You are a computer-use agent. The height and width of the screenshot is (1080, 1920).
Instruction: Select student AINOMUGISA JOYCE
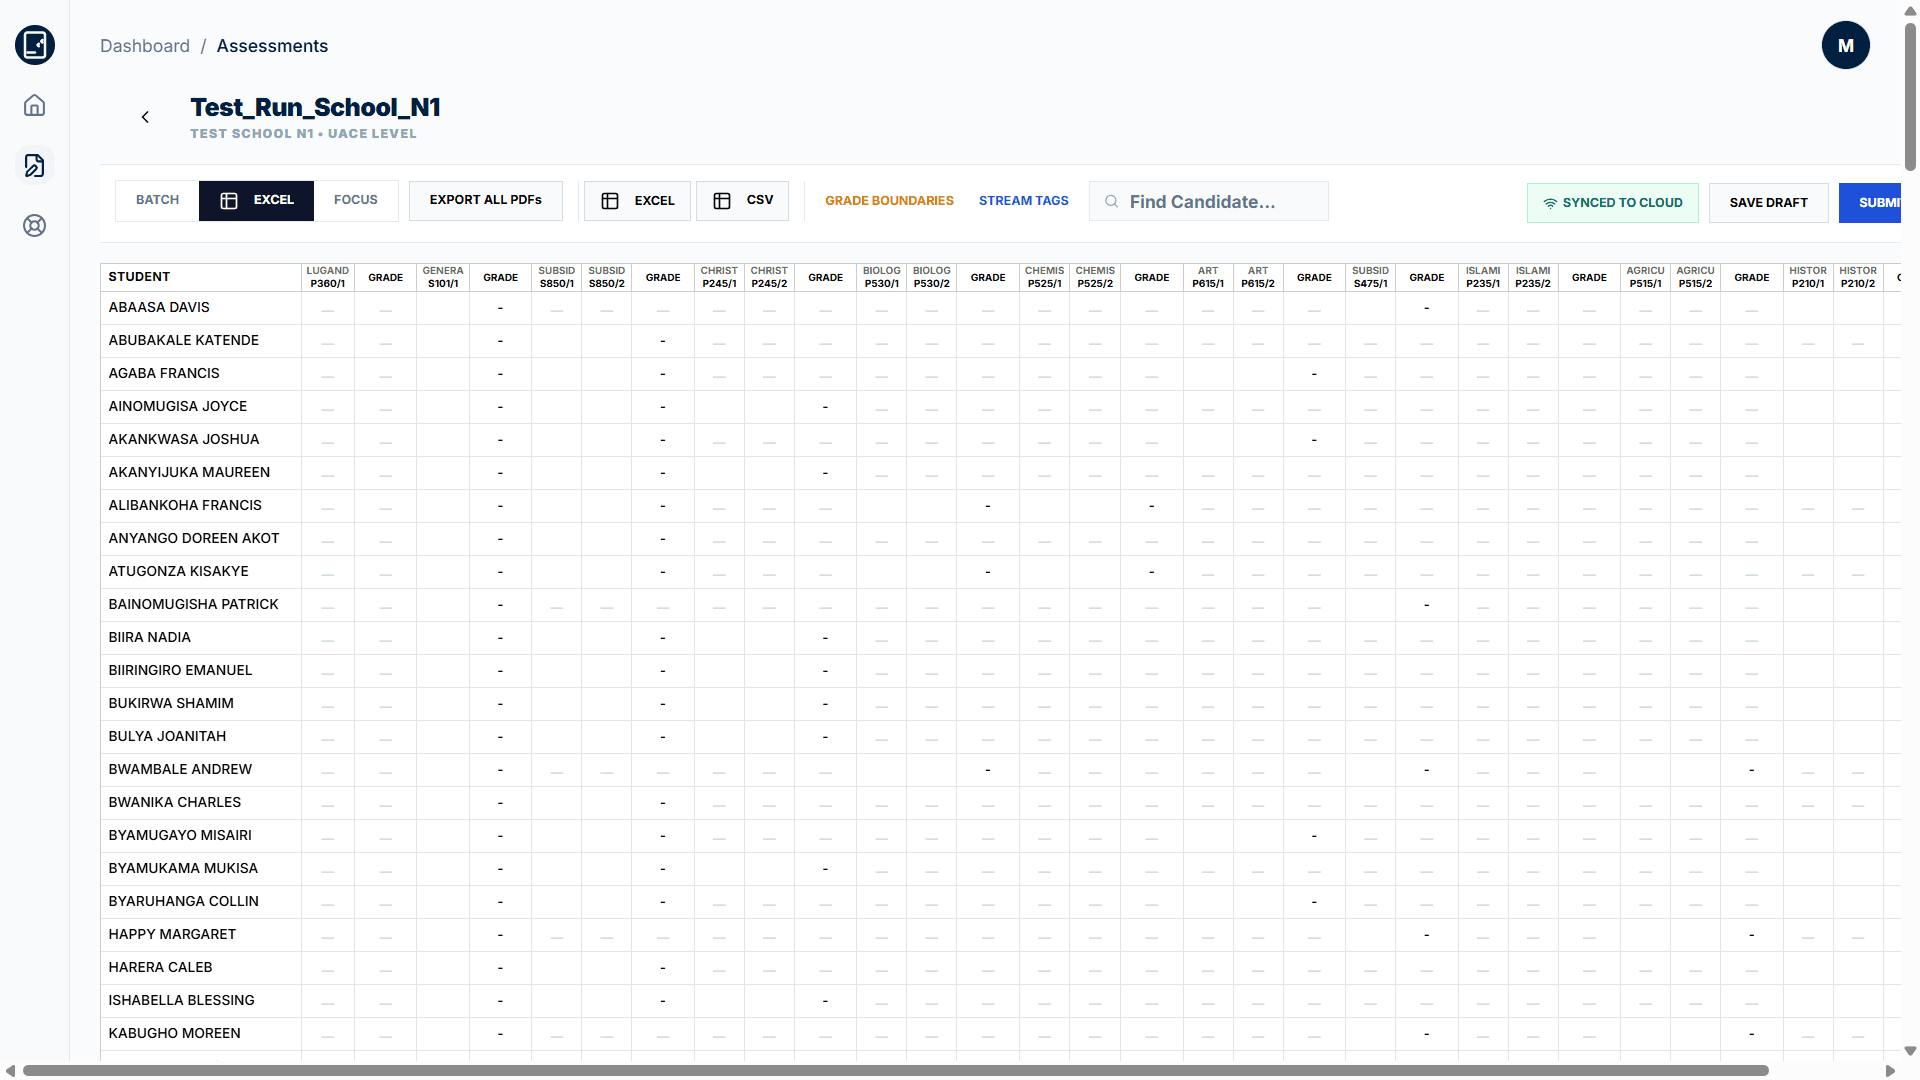178,407
